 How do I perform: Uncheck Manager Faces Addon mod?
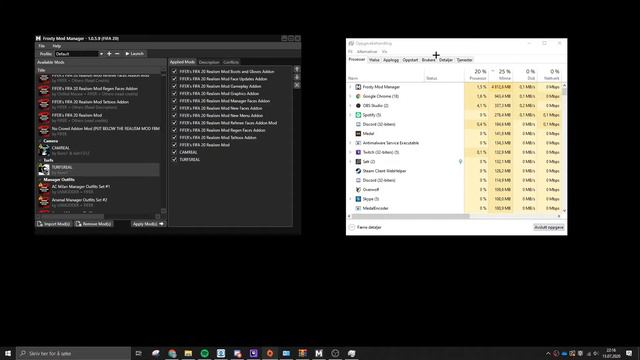[x=174, y=101]
